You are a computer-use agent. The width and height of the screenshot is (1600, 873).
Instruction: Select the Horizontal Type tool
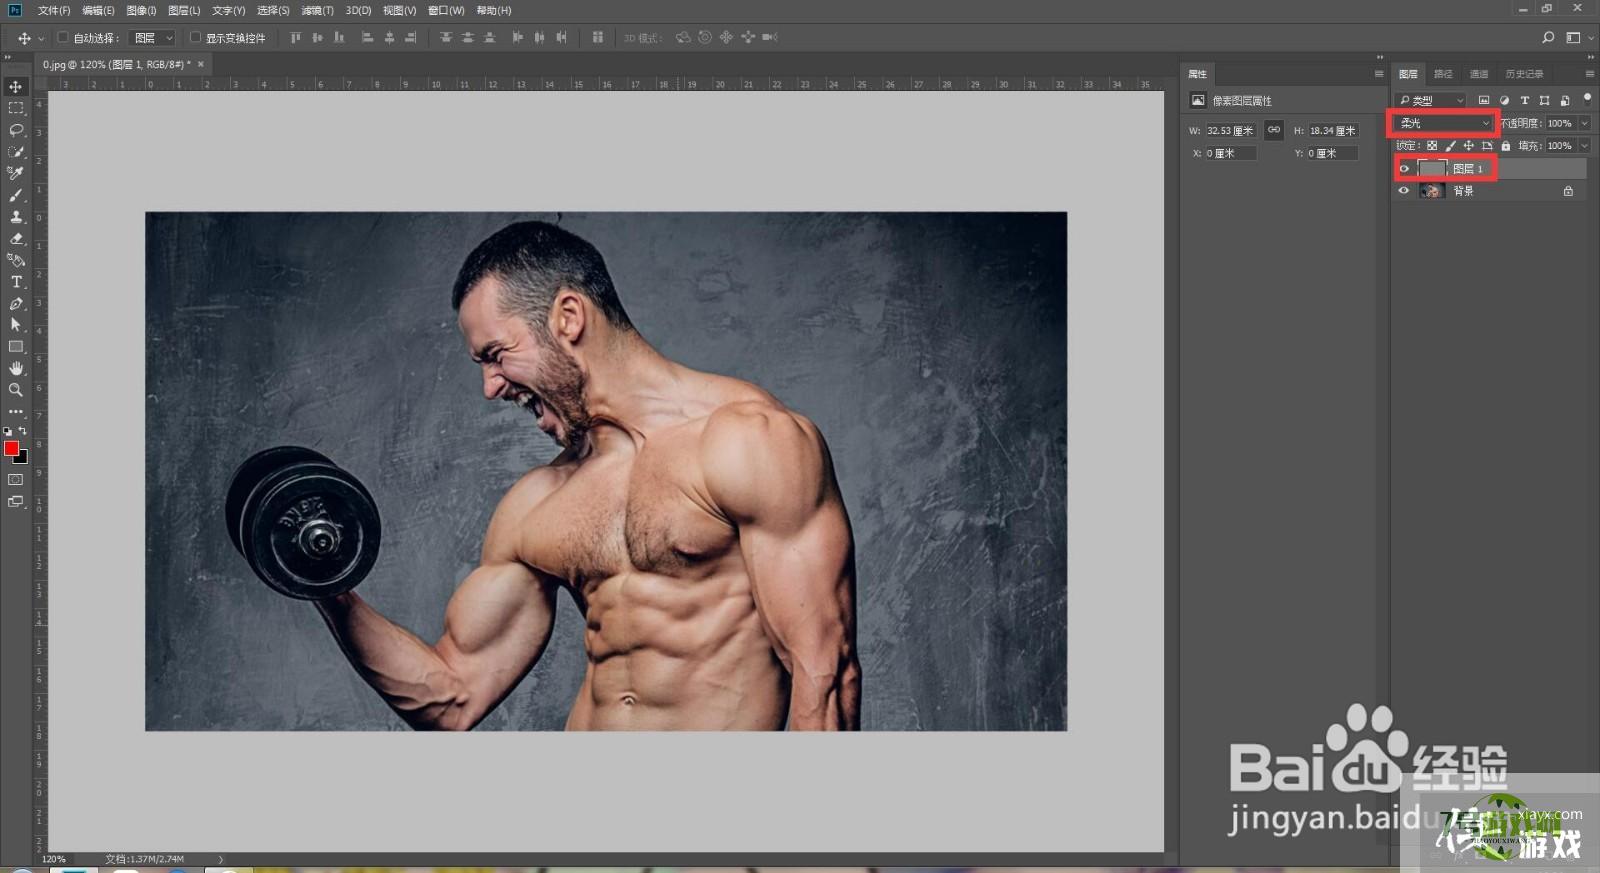pyautogui.click(x=15, y=282)
